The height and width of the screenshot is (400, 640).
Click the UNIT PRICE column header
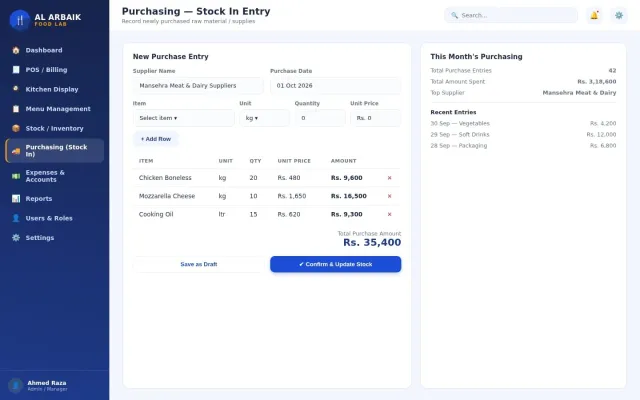coord(294,161)
